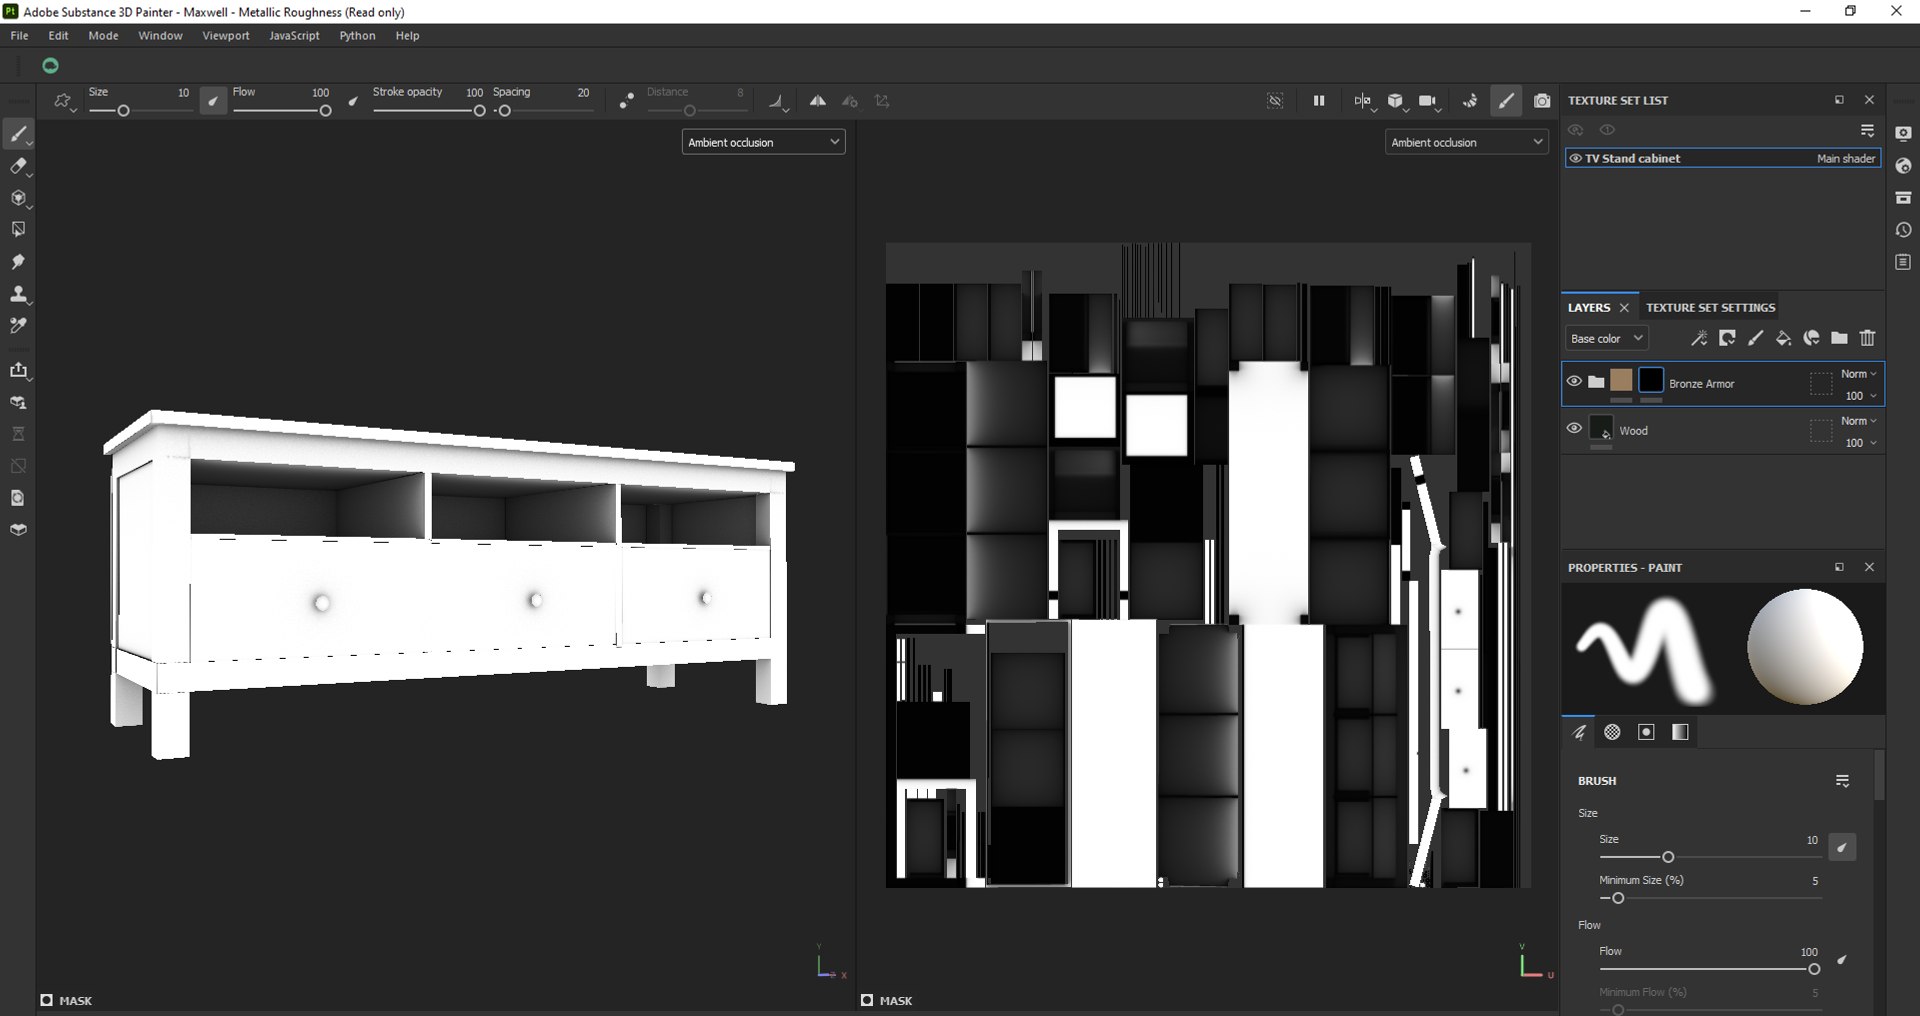Click the resource updater icon in left toolbar
This screenshot has width=1920, height=1016.
(x=18, y=498)
